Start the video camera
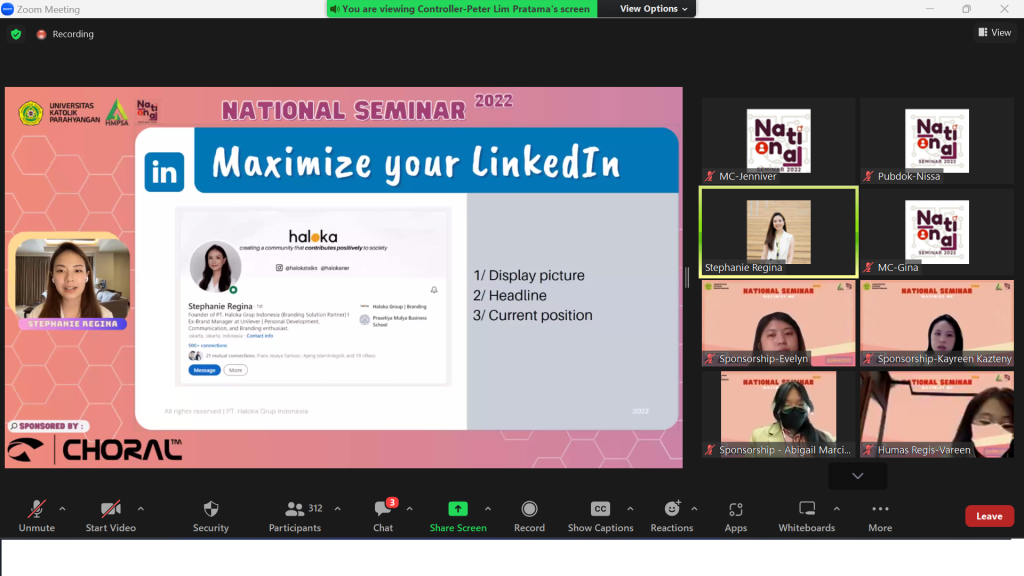The width and height of the screenshot is (1024, 576). point(110,509)
